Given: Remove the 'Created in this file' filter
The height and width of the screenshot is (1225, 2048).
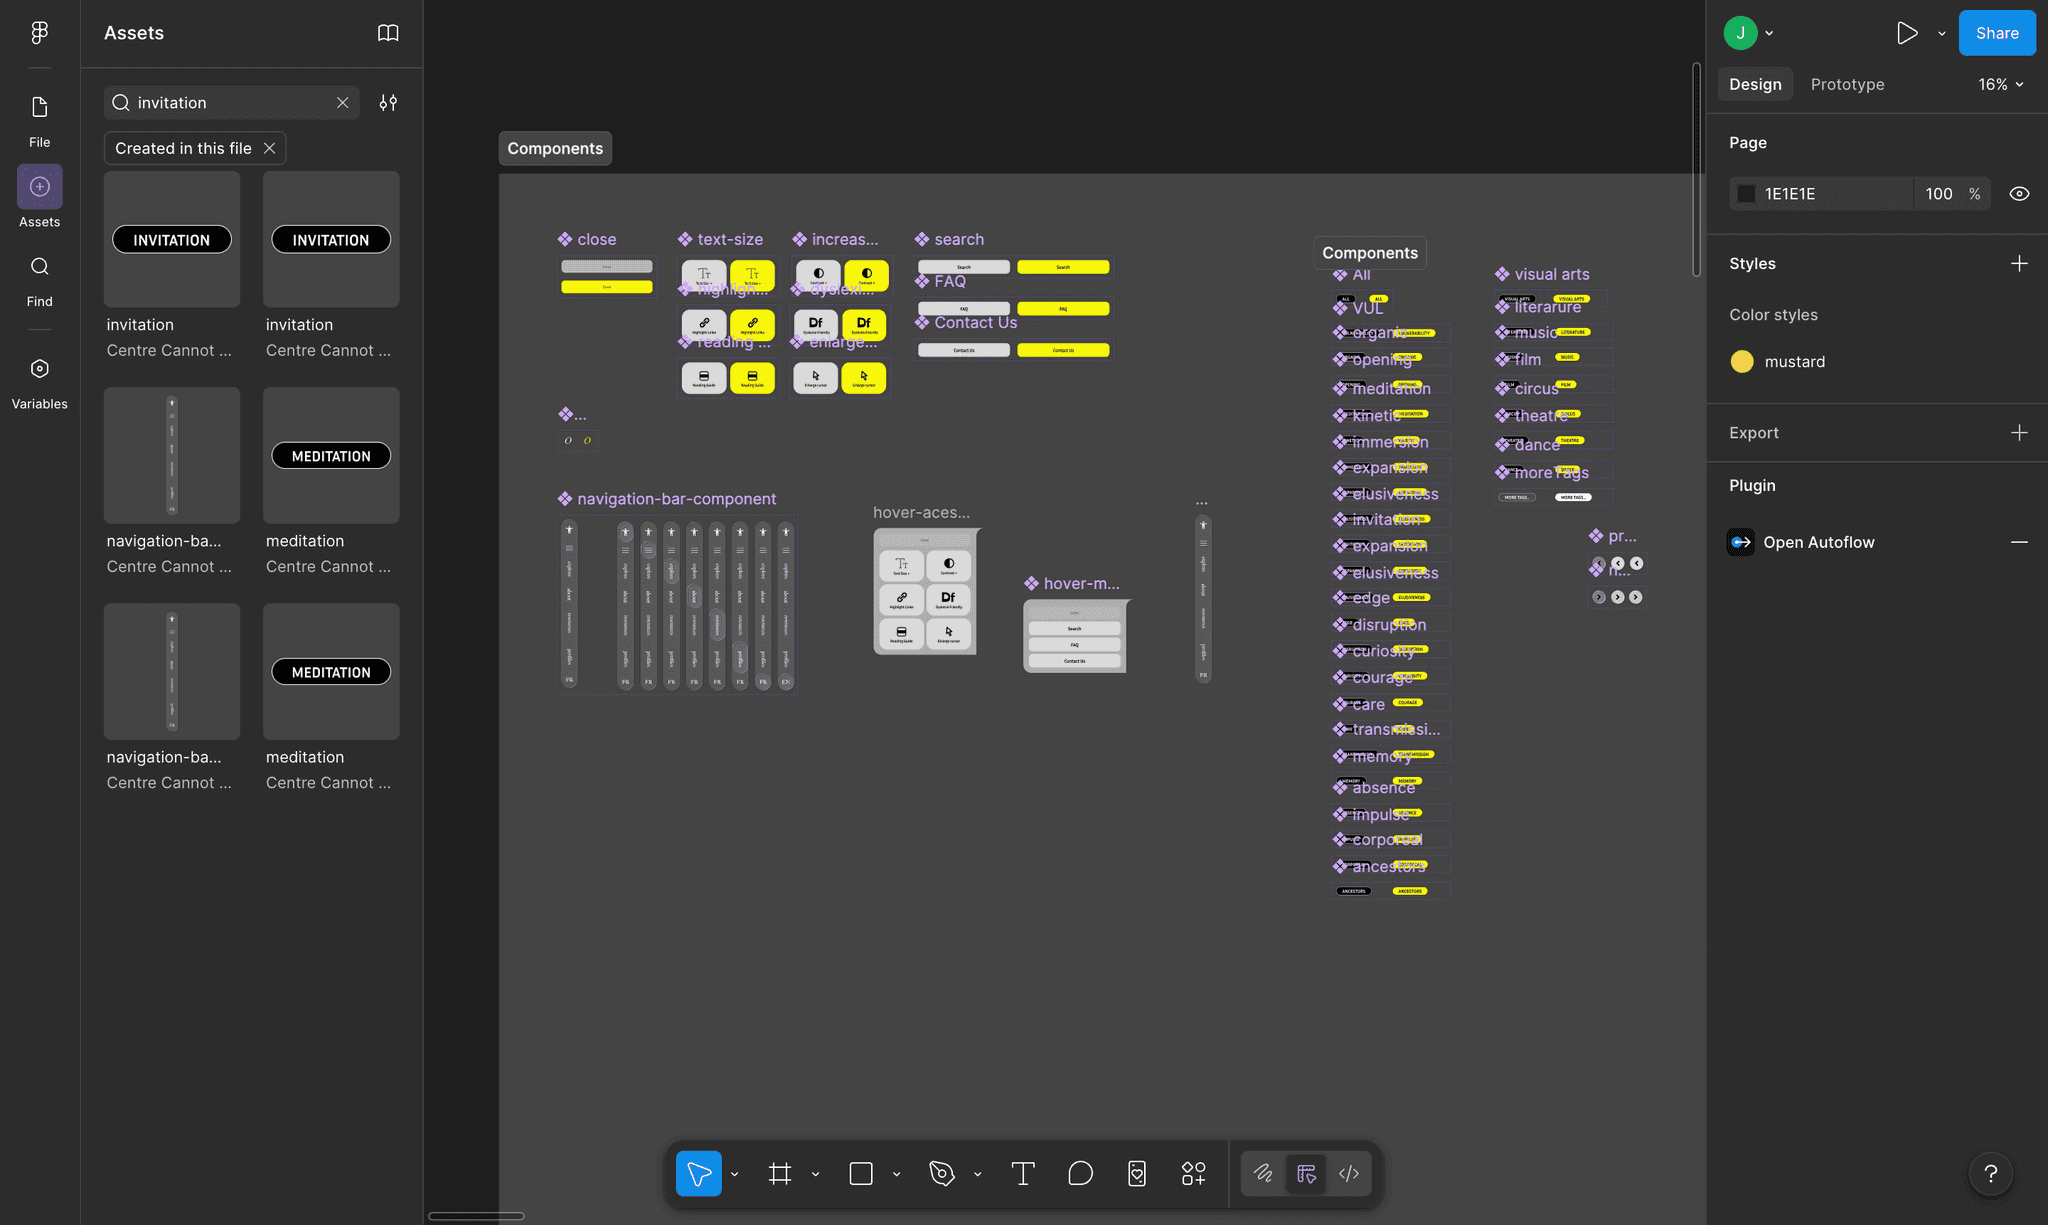Looking at the screenshot, I should (269, 148).
